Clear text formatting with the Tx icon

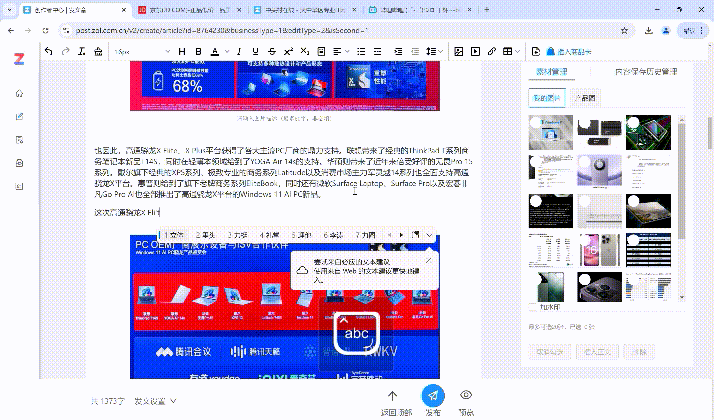[82, 51]
